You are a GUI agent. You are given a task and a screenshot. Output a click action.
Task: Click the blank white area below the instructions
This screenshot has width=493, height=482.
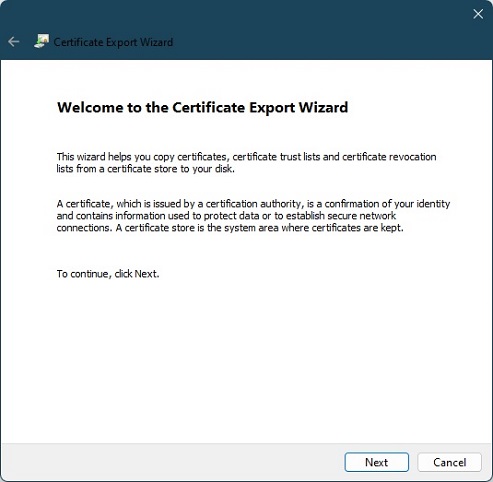247,360
